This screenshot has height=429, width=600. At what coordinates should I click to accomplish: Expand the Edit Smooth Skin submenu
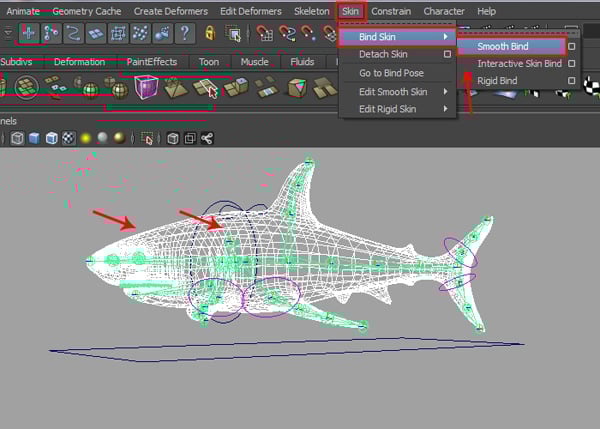[x=398, y=92]
